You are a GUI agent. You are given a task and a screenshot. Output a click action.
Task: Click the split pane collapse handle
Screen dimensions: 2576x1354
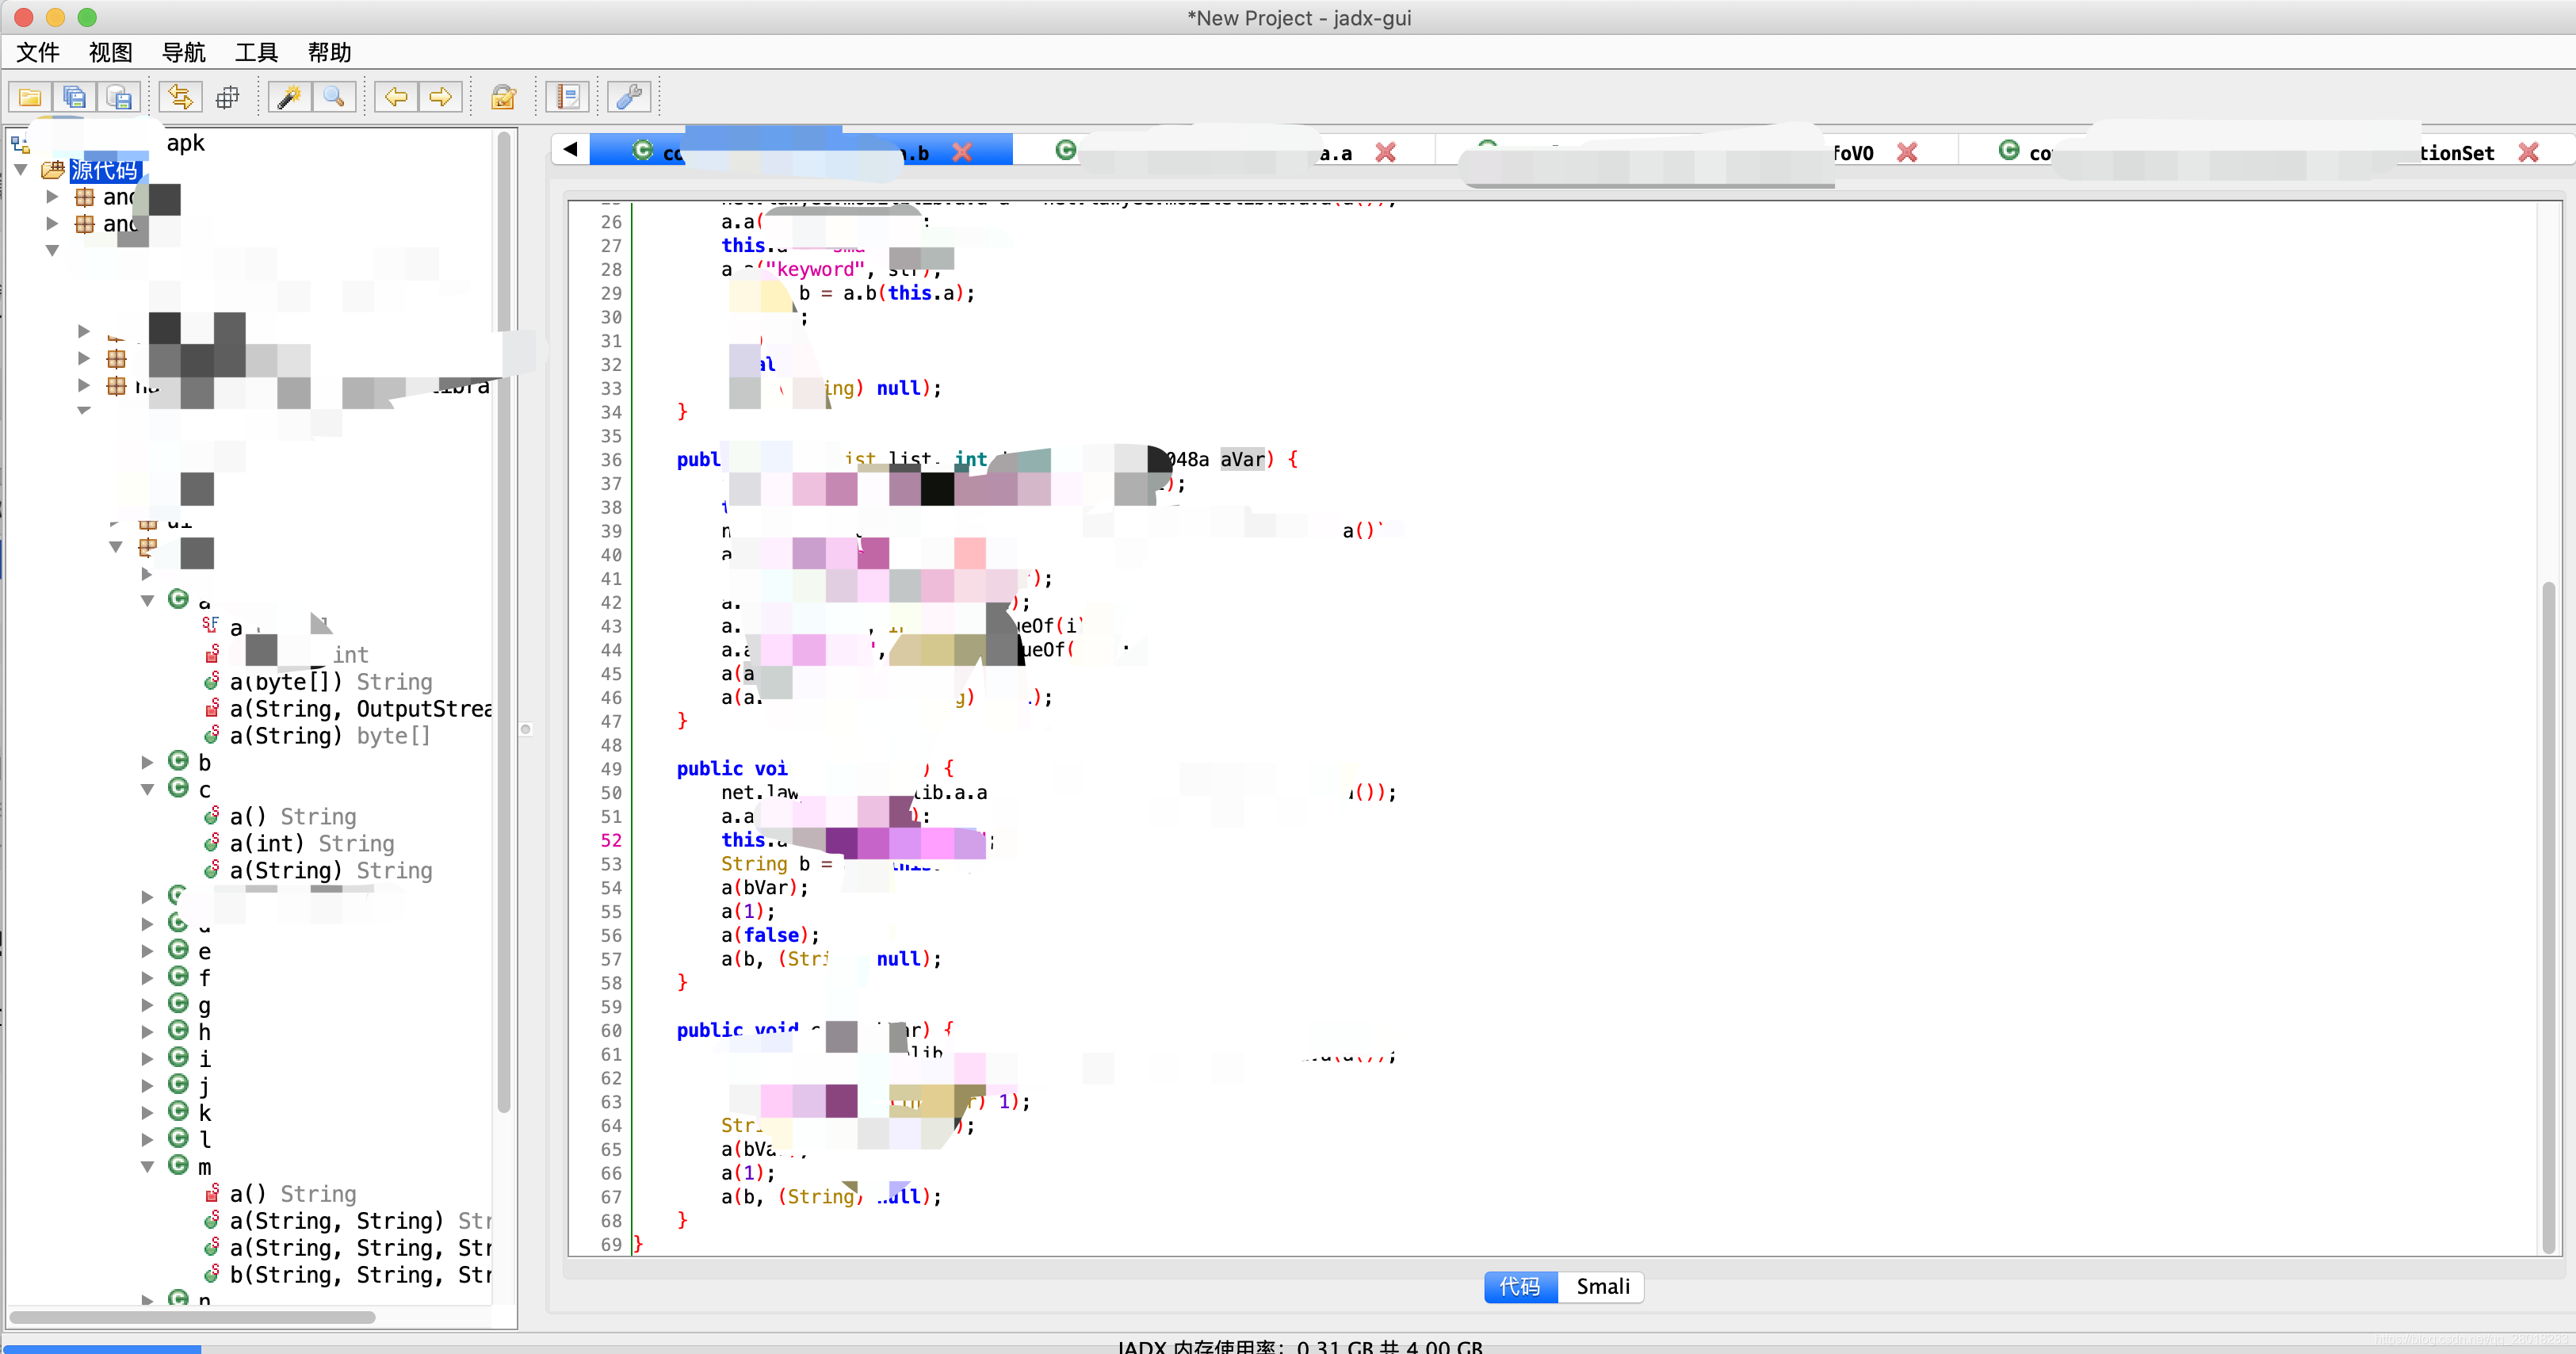pyautogui.click(x=525, y=729)
